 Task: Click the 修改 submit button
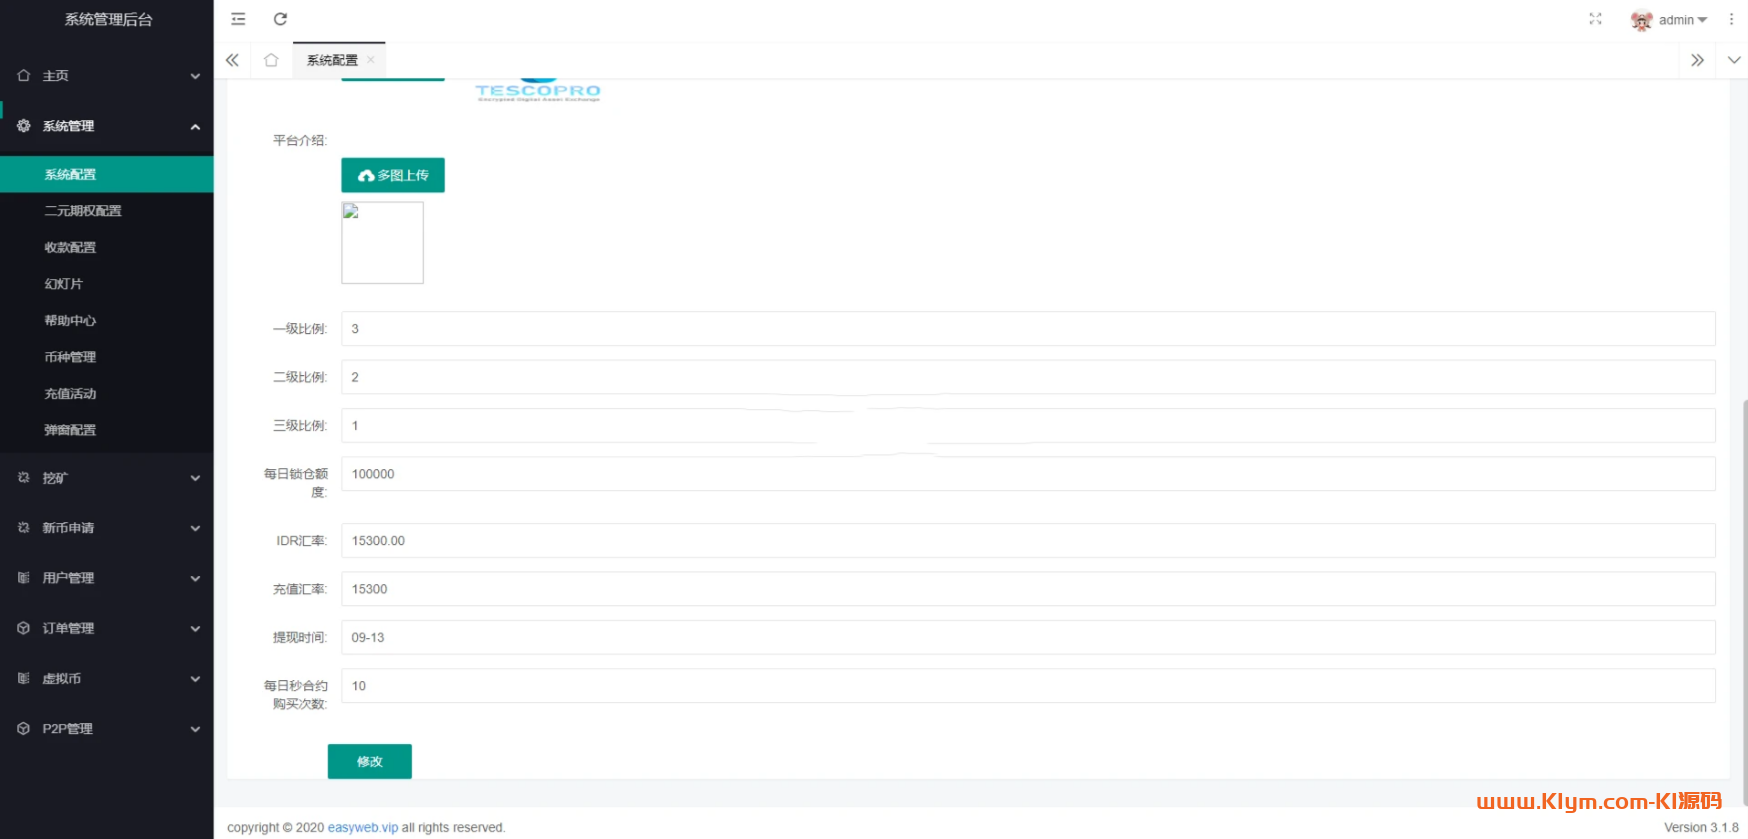pos(370,761)
